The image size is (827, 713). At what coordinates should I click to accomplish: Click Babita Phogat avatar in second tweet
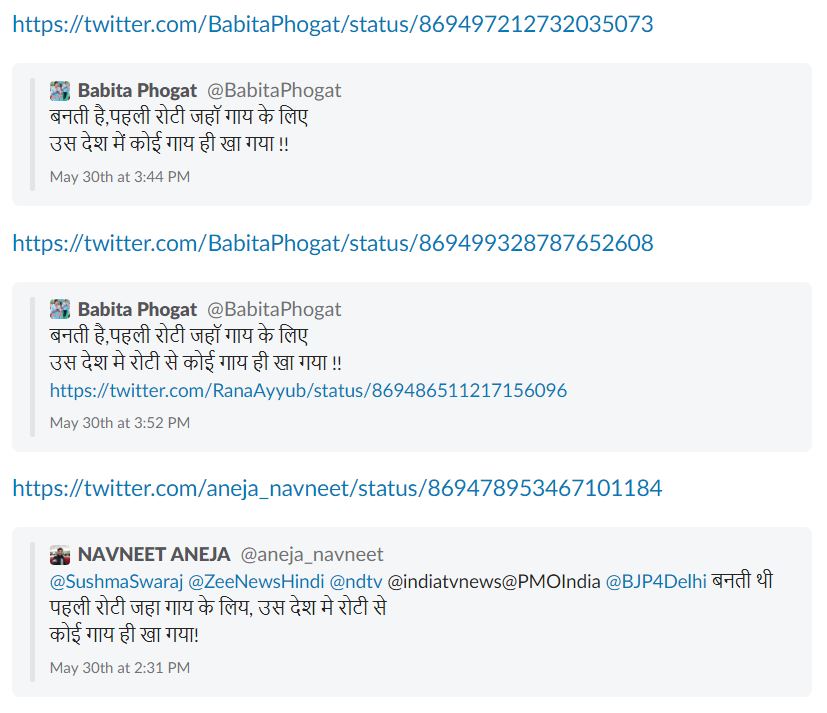60,309
